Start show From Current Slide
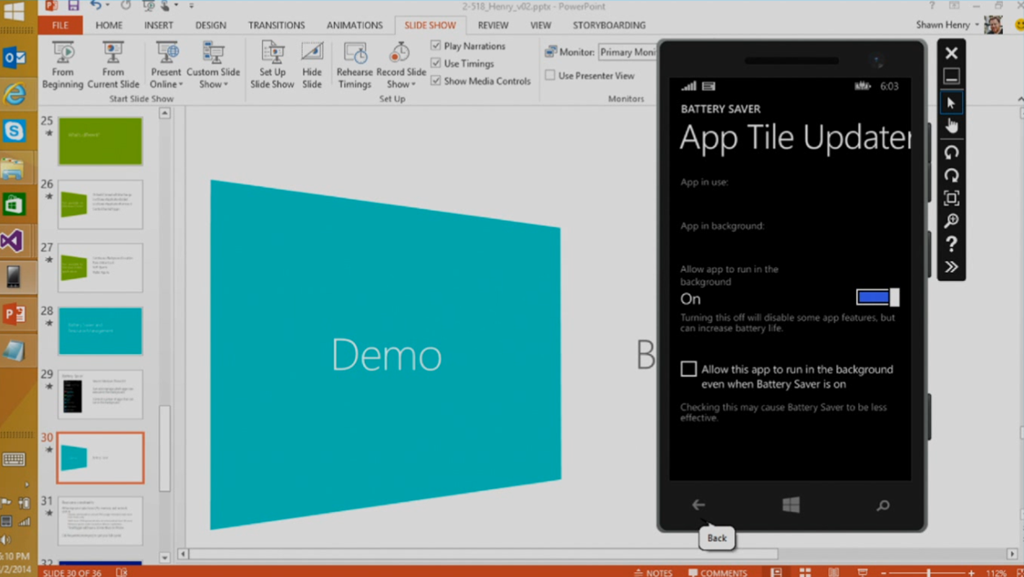Viewport: 1024px width, 577px height. [113, 65]
